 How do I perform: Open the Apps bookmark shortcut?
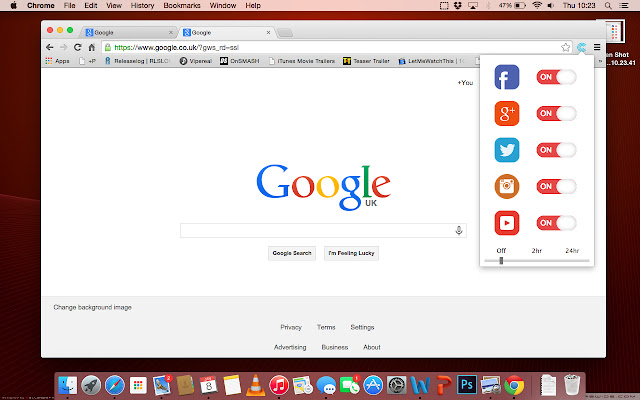[57, 61]
